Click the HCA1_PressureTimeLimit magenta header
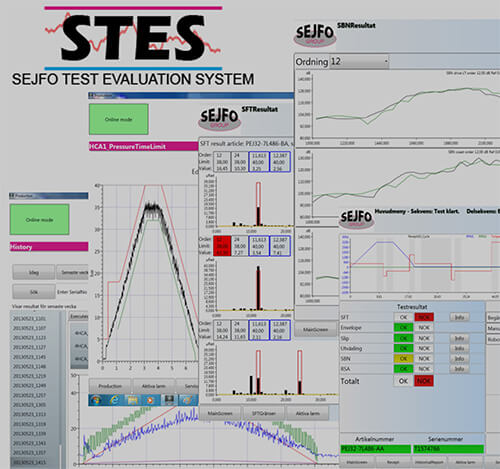This screenshot has height=469, width=500. (144, 147)
